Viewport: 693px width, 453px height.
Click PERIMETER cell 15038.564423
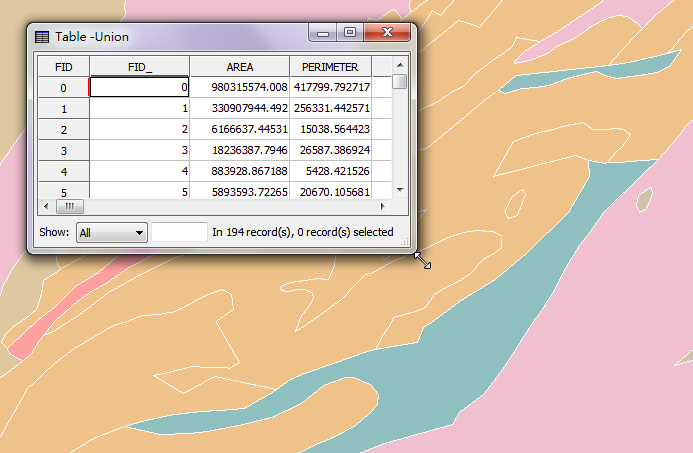click(331, 129)
